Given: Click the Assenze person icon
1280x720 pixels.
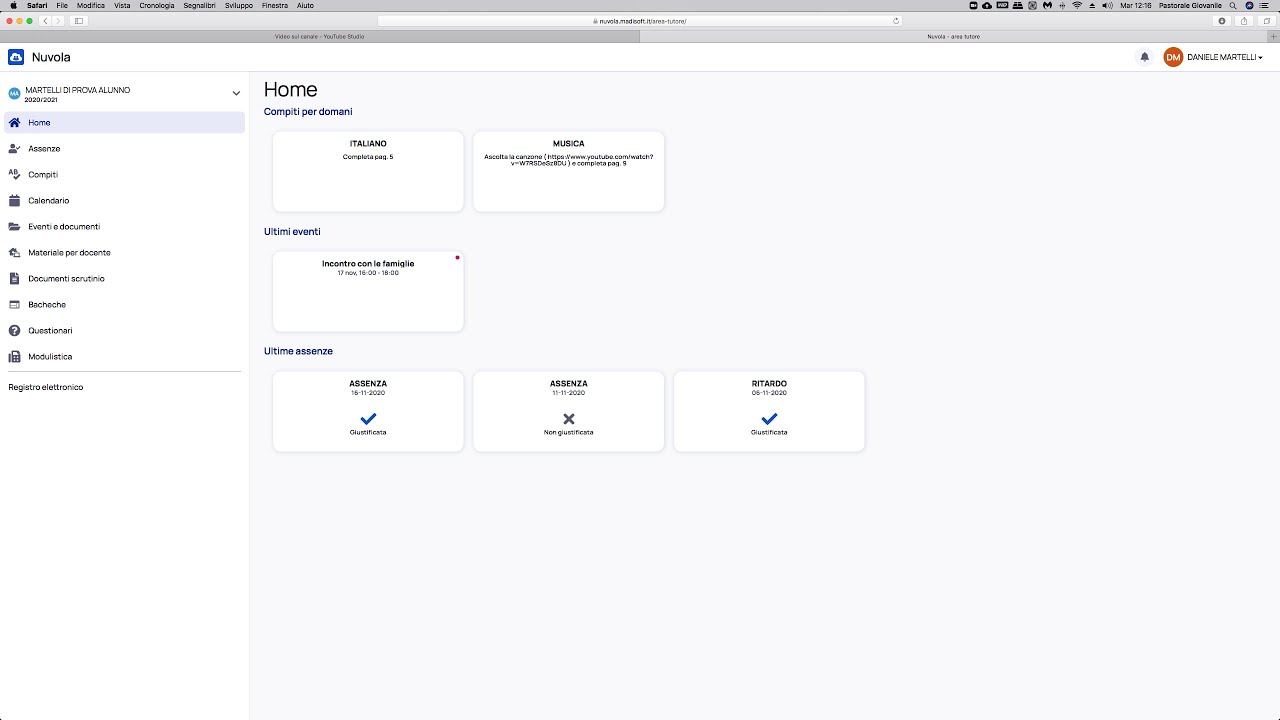Looking at the screenshot, I should point(14,148).
